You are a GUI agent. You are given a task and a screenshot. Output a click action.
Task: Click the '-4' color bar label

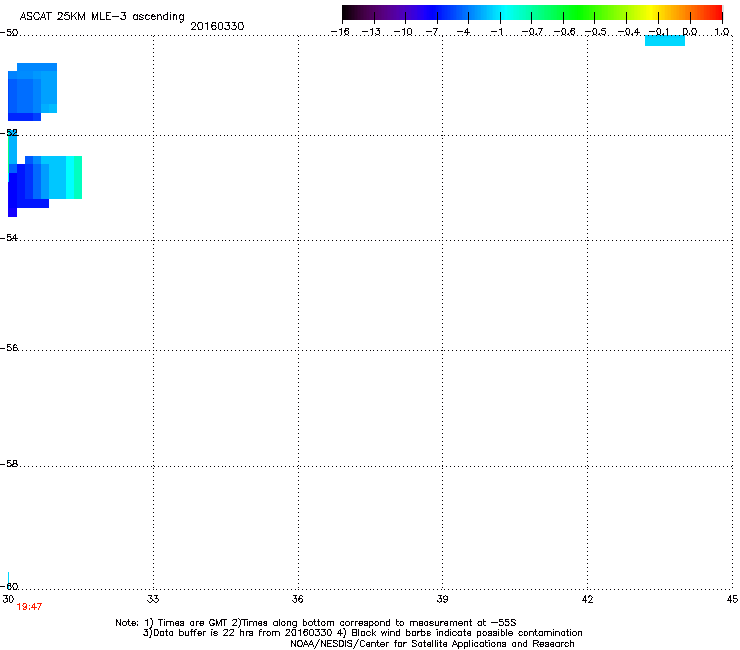(x=463, y=32)
